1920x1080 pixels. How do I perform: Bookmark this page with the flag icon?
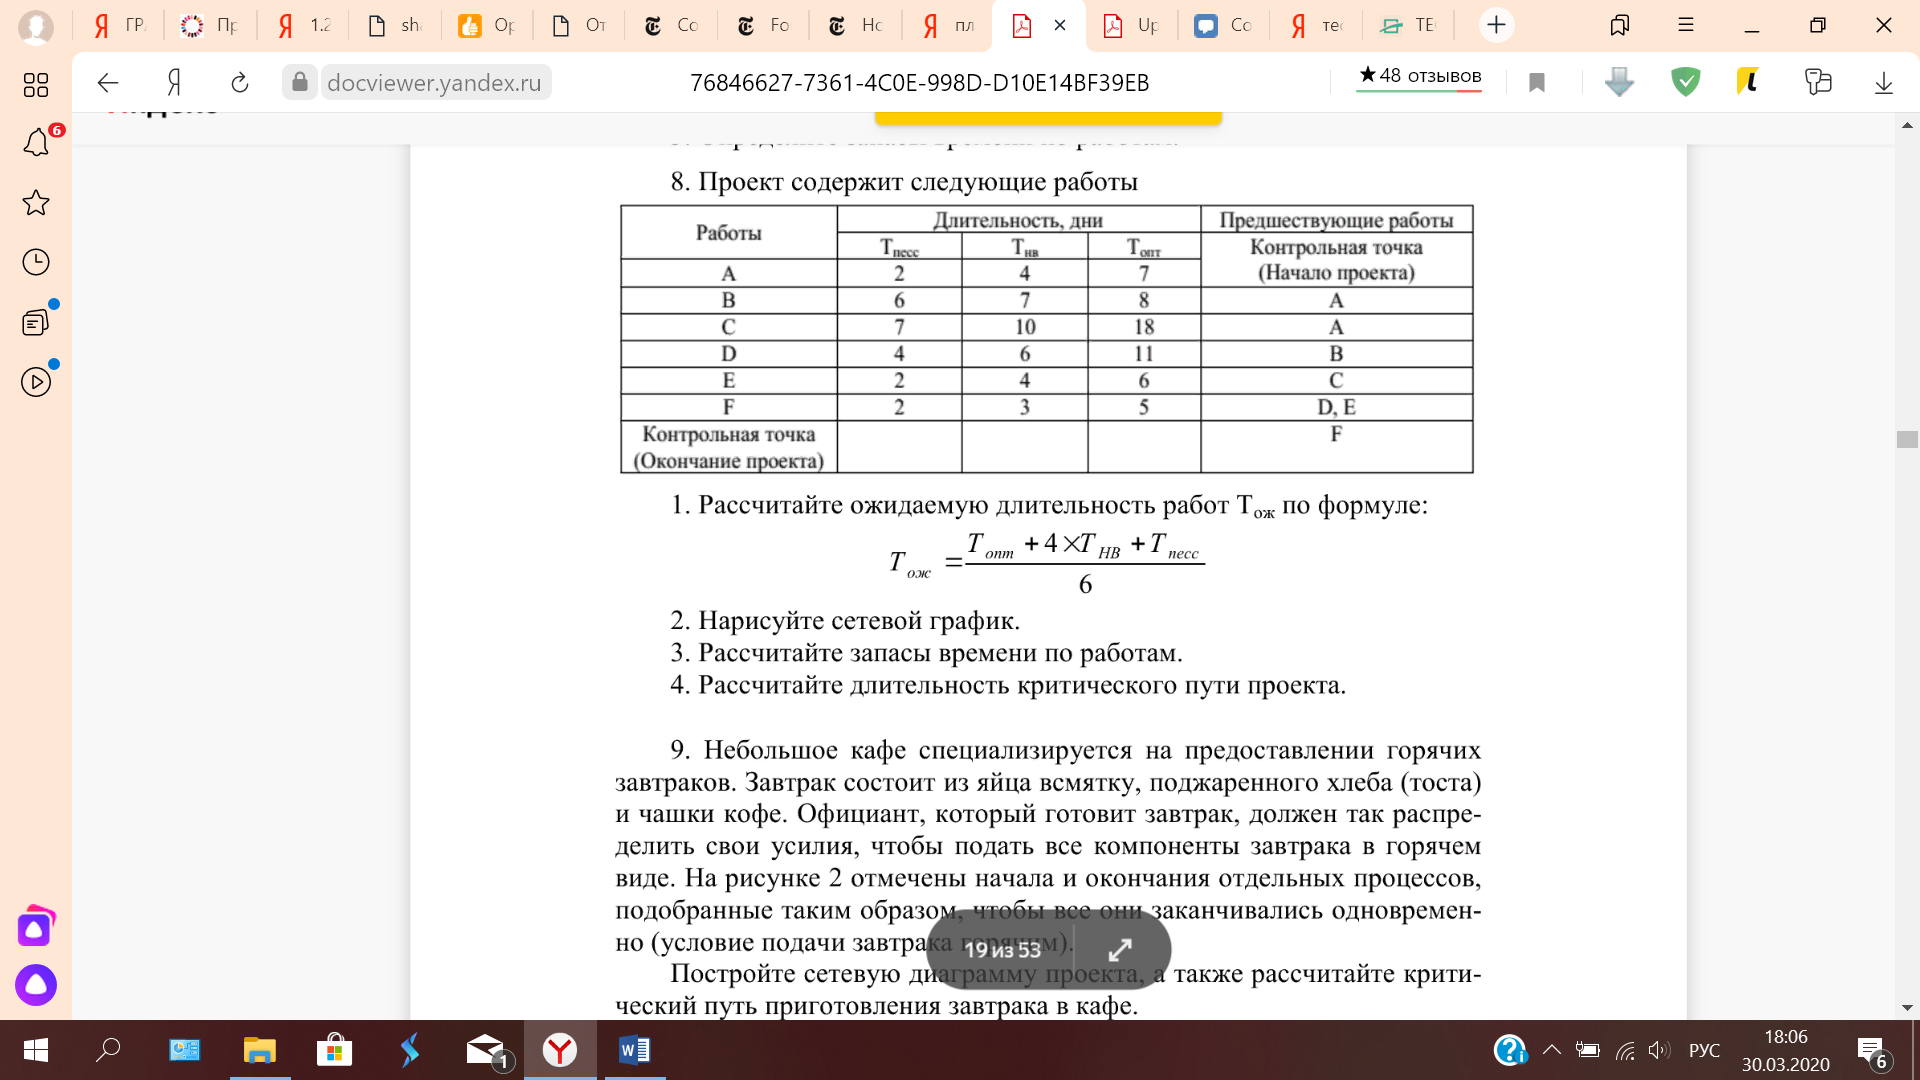[x=1537, y=82]
